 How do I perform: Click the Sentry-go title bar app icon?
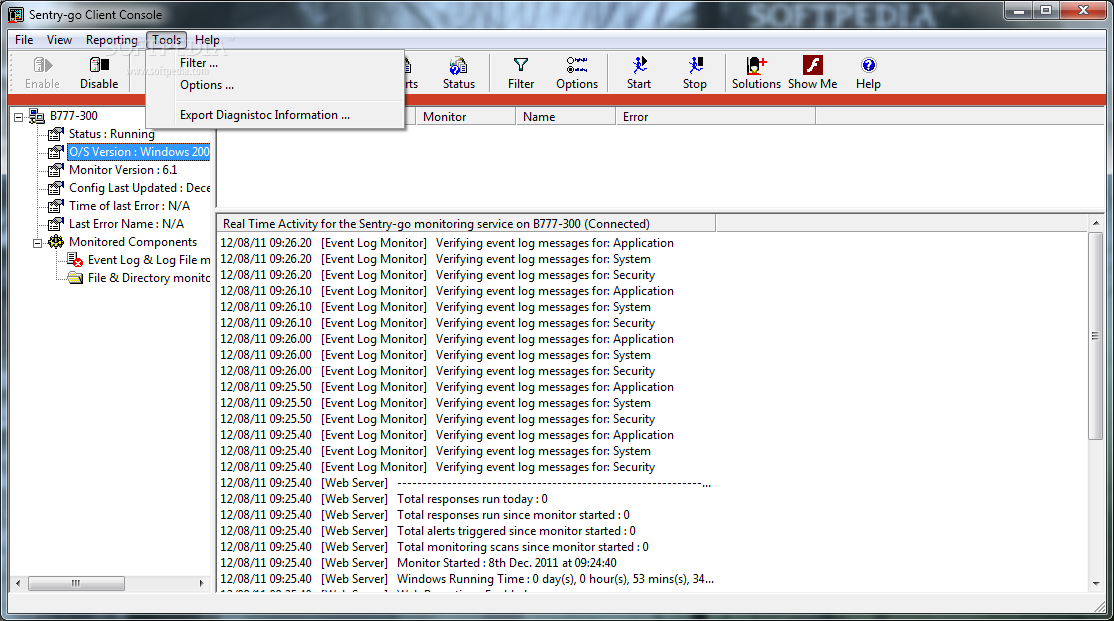16,14
